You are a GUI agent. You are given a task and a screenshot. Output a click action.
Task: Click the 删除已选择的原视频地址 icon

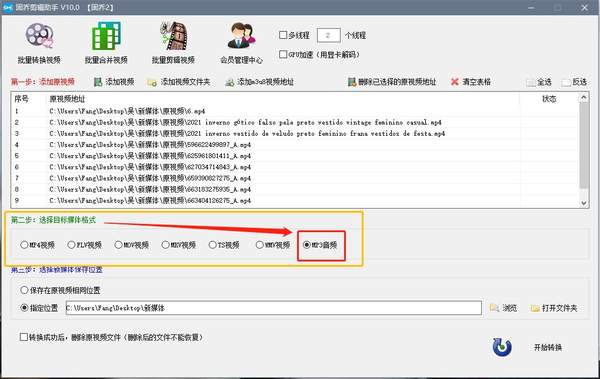coord(352,82)
